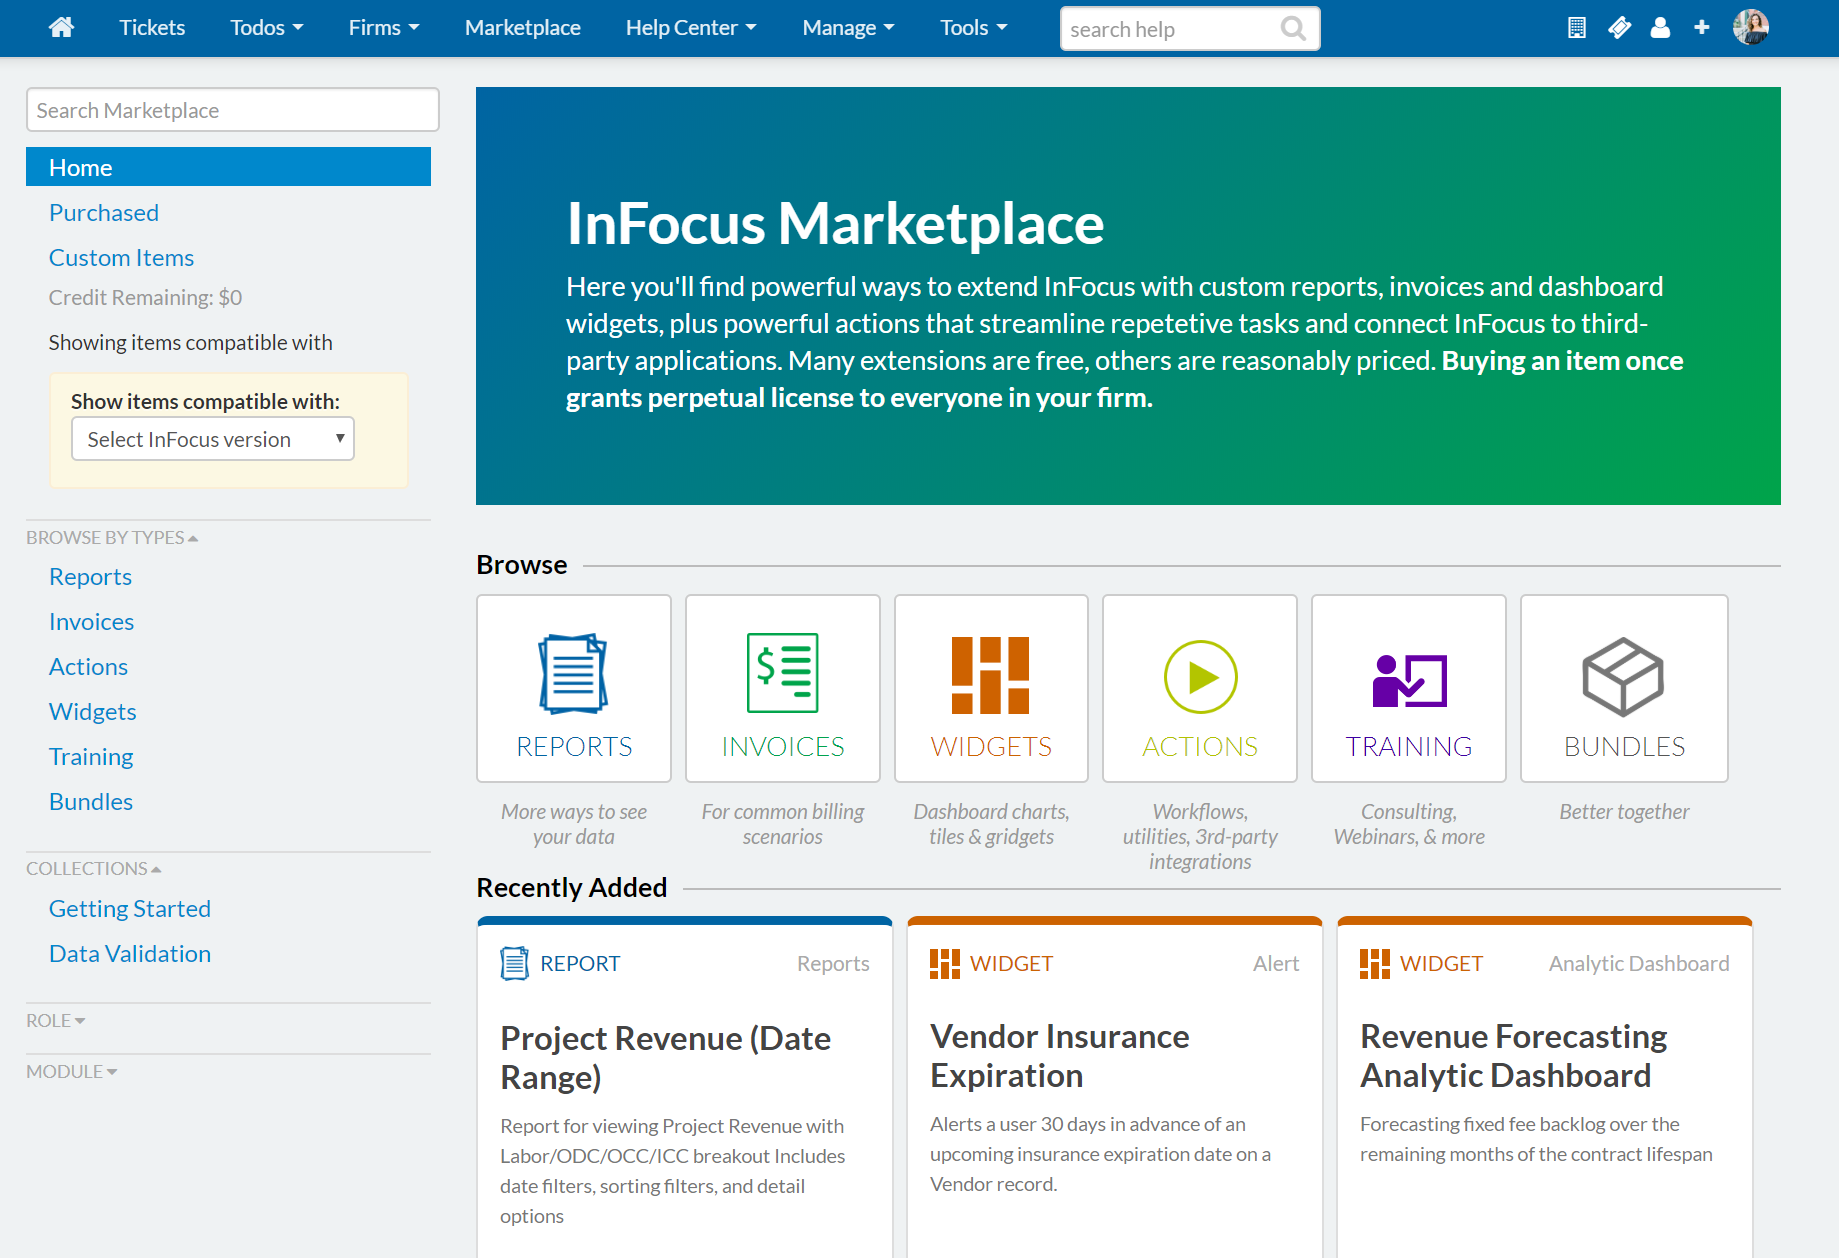Click the Reports category label on card
This screenshot has height=1258, width=1839.
[833, 964]
